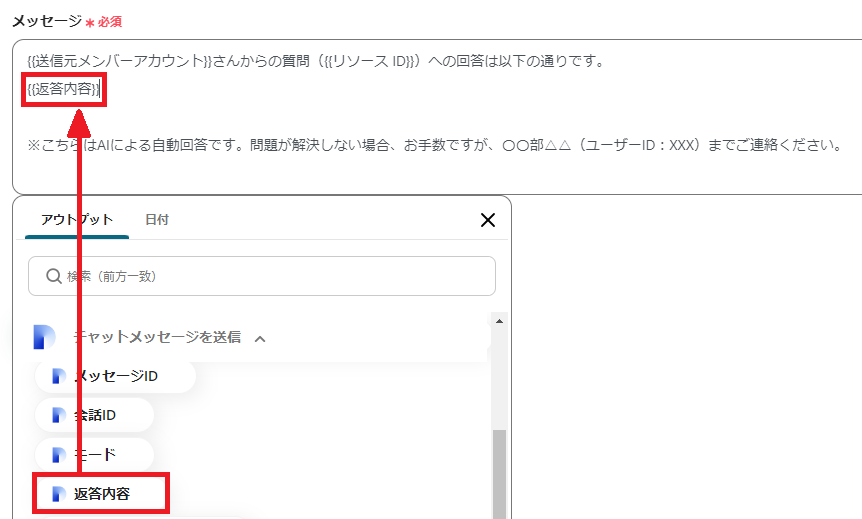Click the scroll-up arrow of output list

(x=499, y=321)
